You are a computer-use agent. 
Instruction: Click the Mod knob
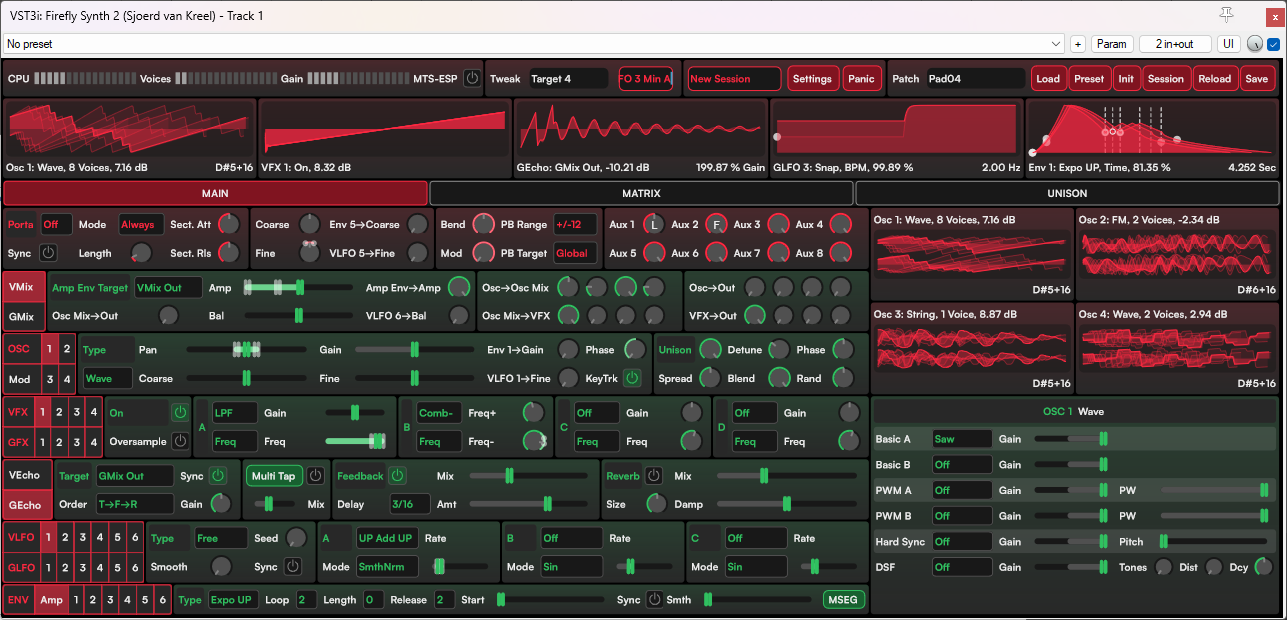point(483,253)
